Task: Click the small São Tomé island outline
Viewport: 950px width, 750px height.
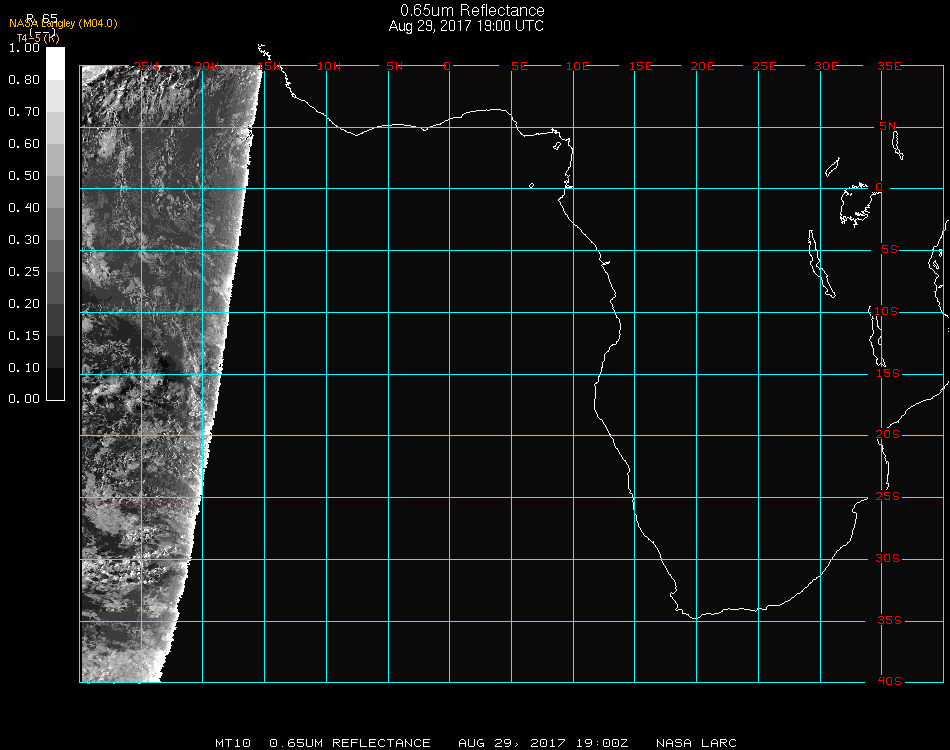Action: pos(531,185)
